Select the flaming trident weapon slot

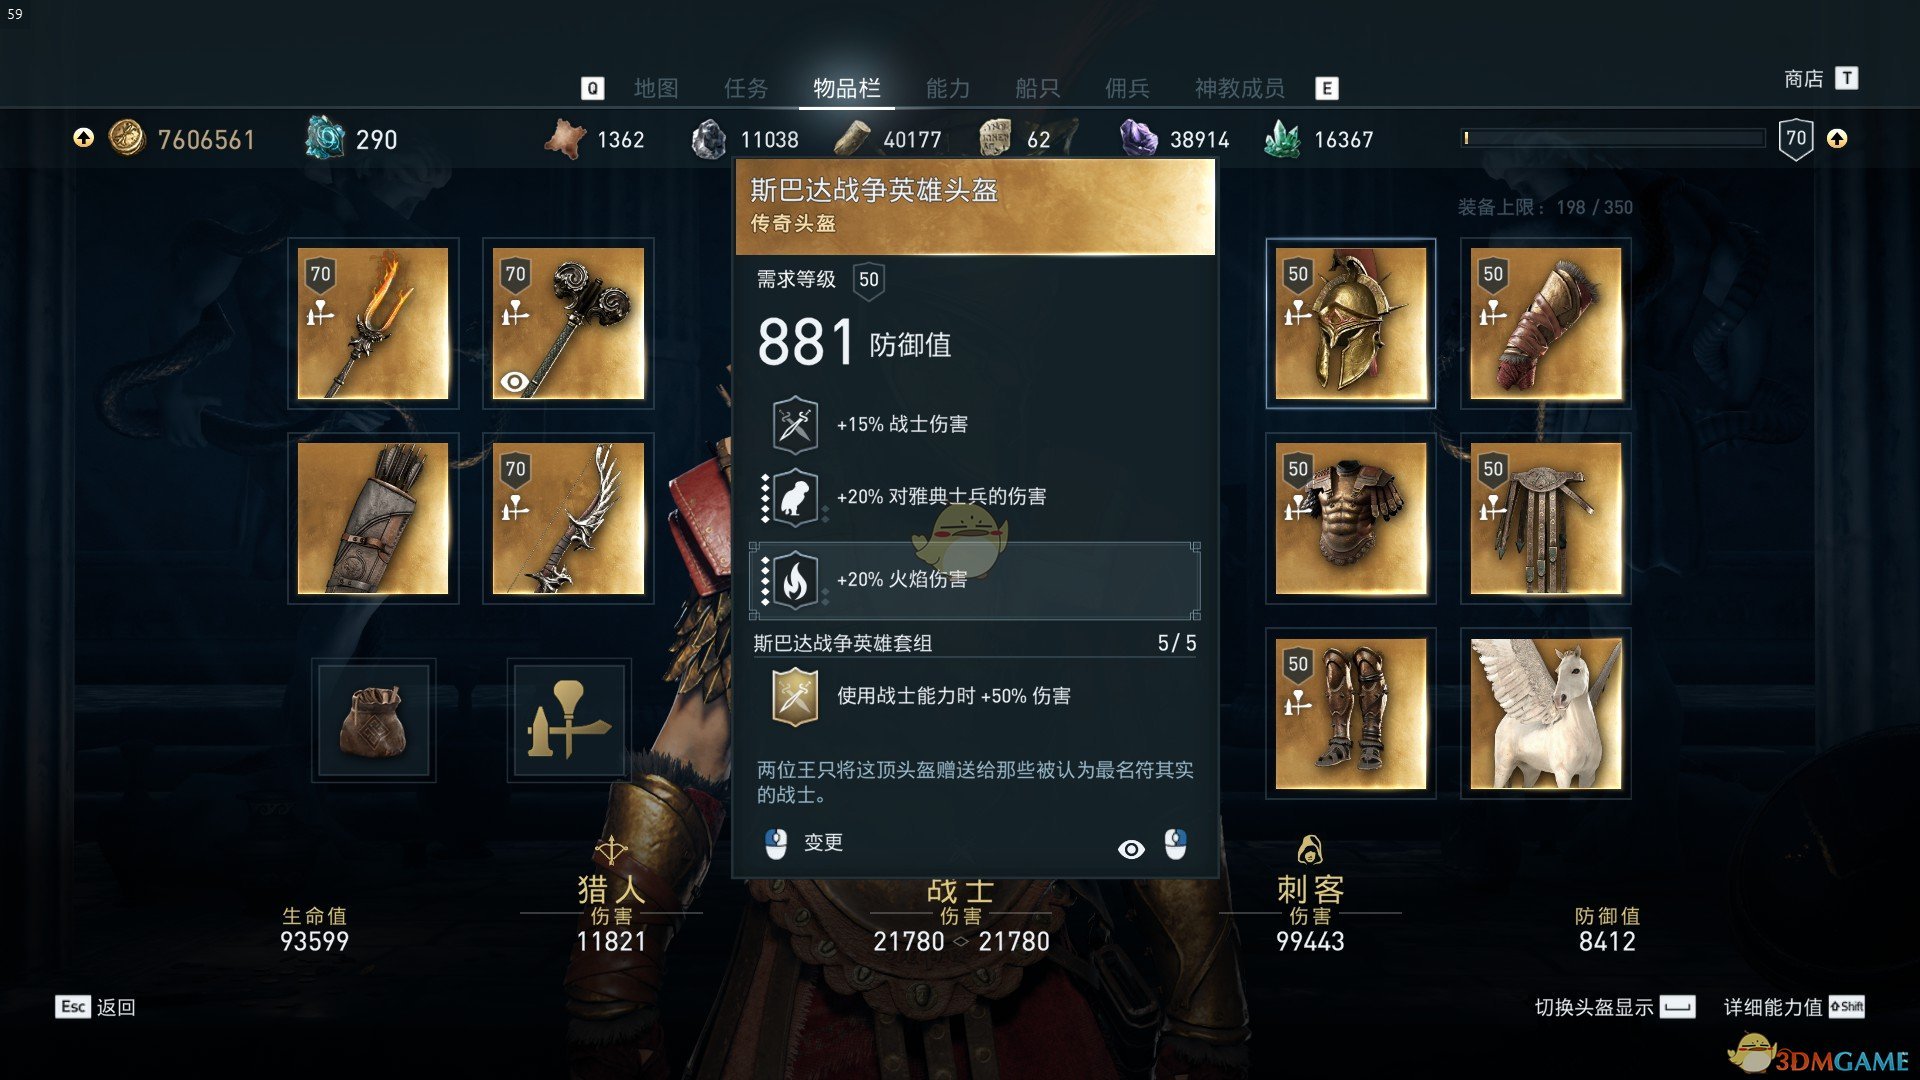pyautogui.click(x=373, y=323)
